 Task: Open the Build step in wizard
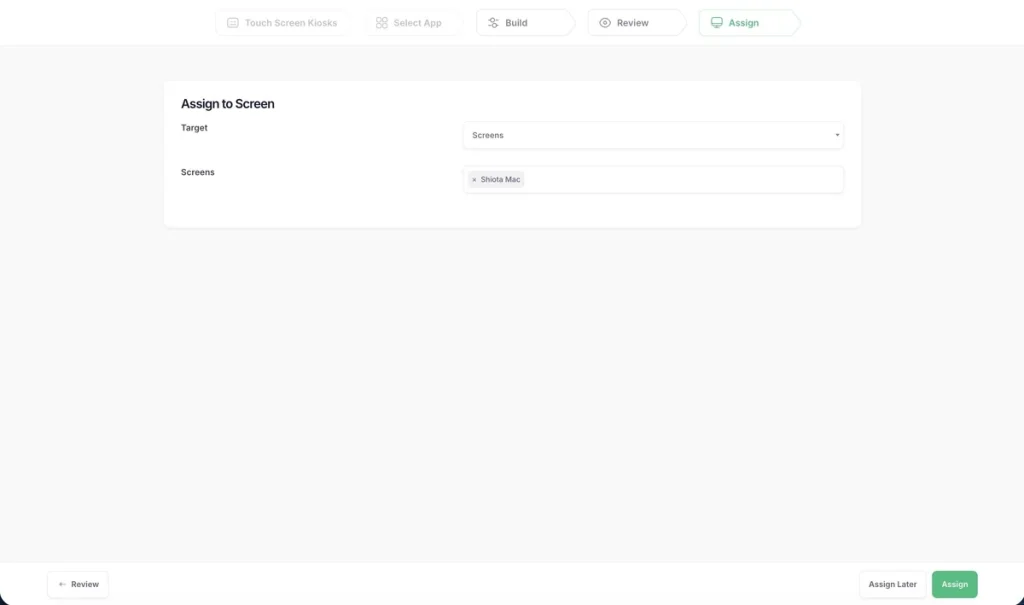tap(517, 23)
